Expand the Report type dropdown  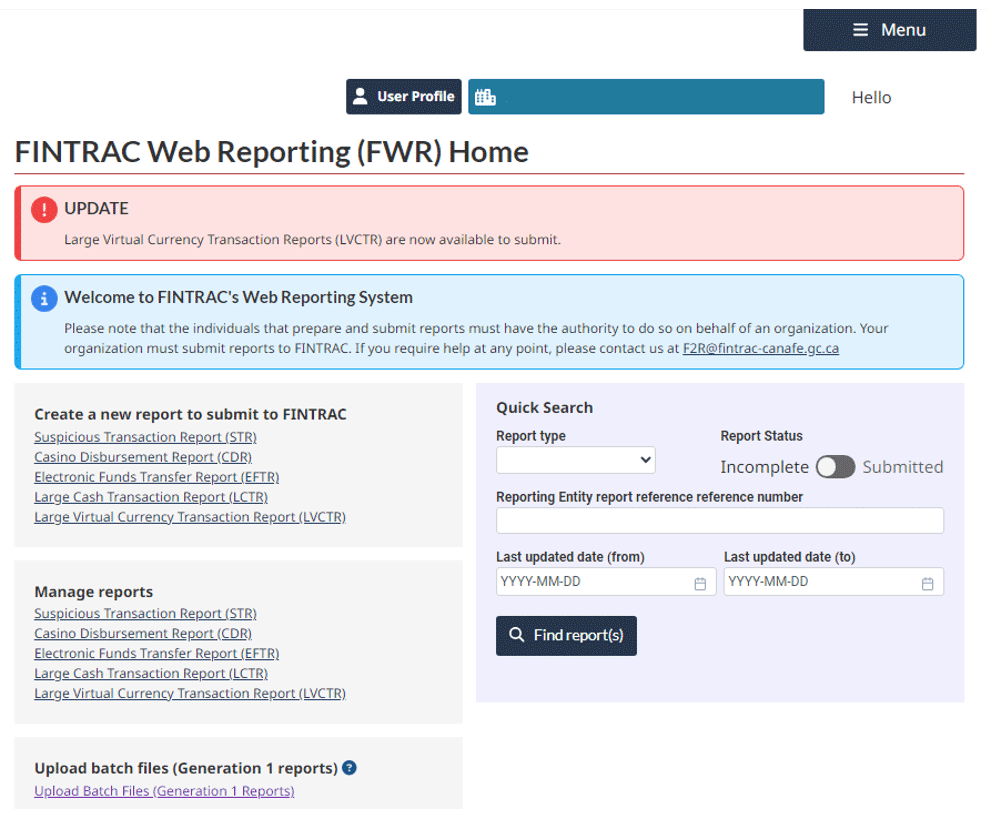coord(575,460)
